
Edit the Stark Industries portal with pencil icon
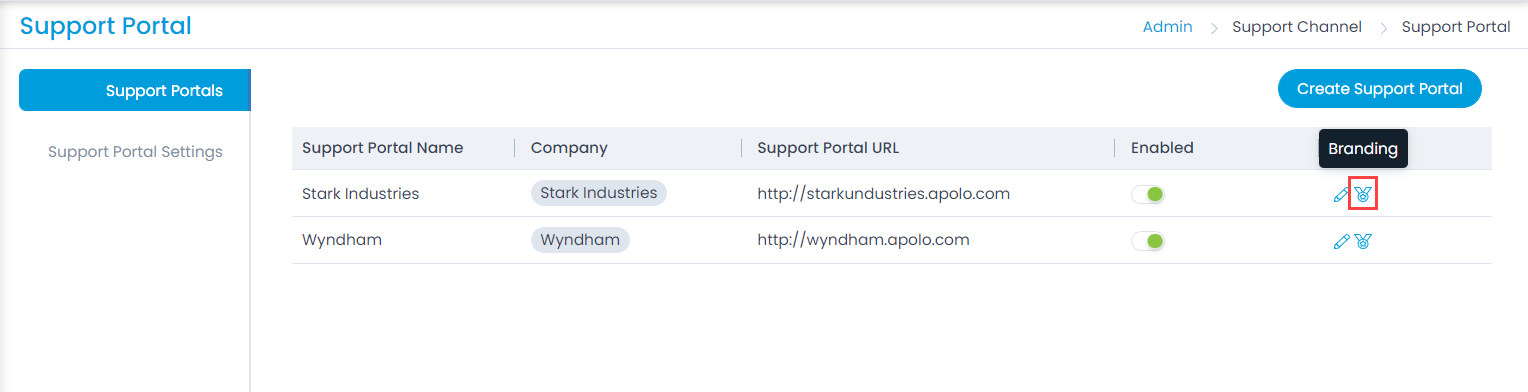pyautogui.click(x=1342, y=195)
